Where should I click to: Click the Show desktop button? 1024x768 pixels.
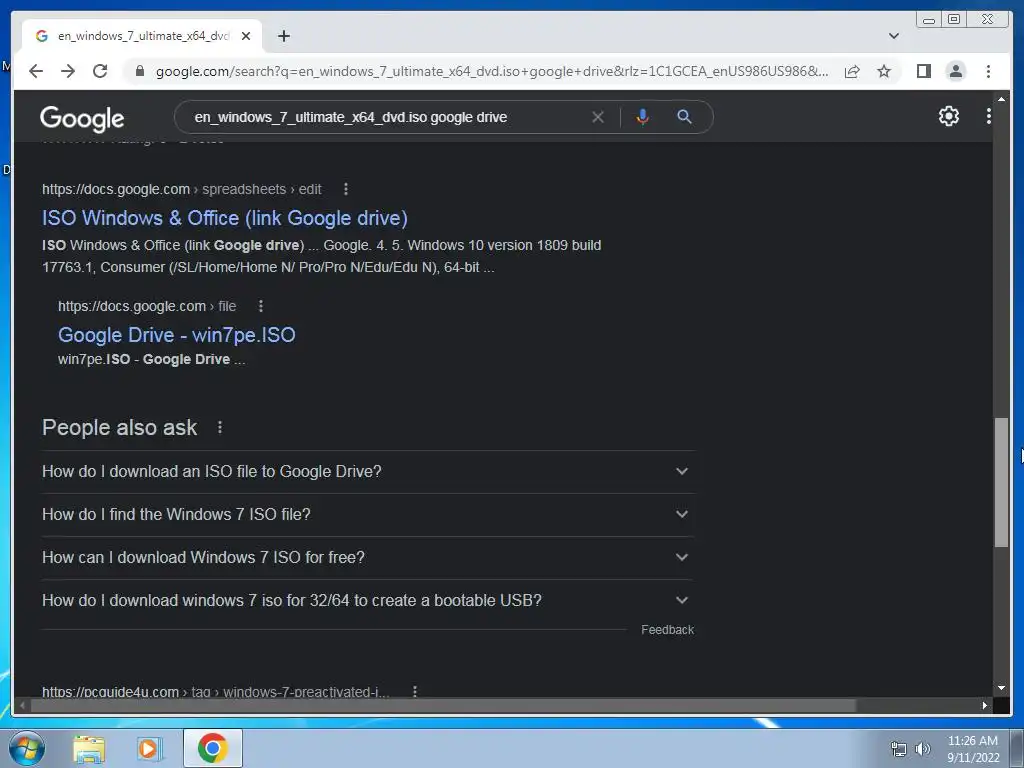(x=1017, y=748)
